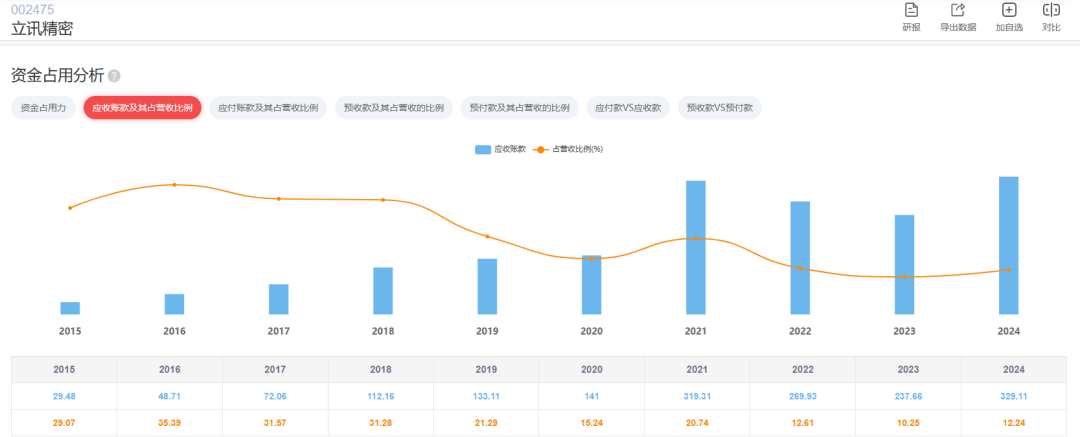Click the 2023 blue bar in chart
Screen dimensions: 1080x437
point(904,265)
